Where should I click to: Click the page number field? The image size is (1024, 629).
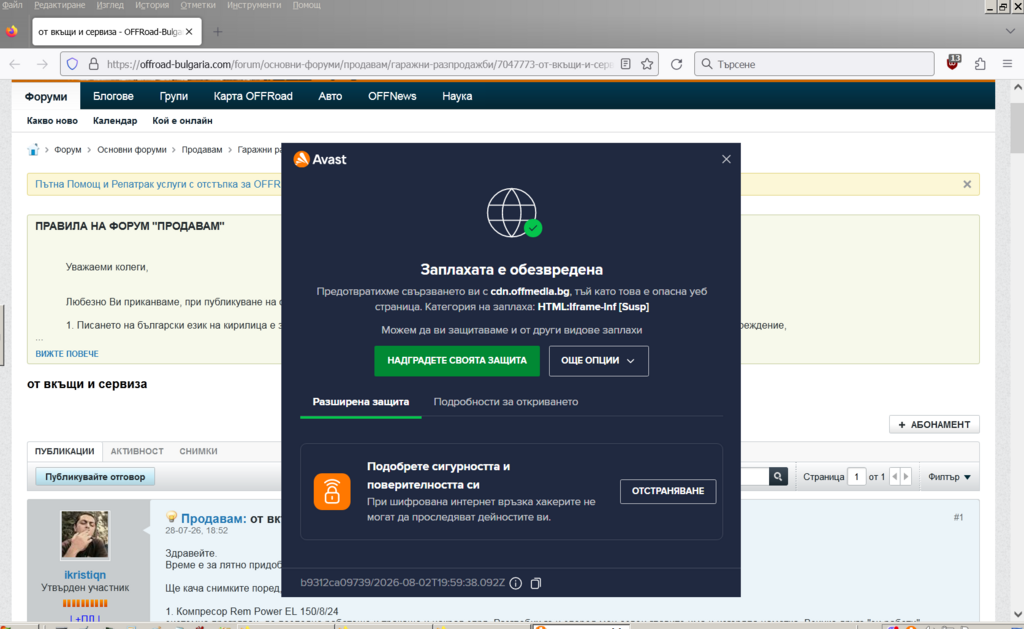tap(856, 477)
